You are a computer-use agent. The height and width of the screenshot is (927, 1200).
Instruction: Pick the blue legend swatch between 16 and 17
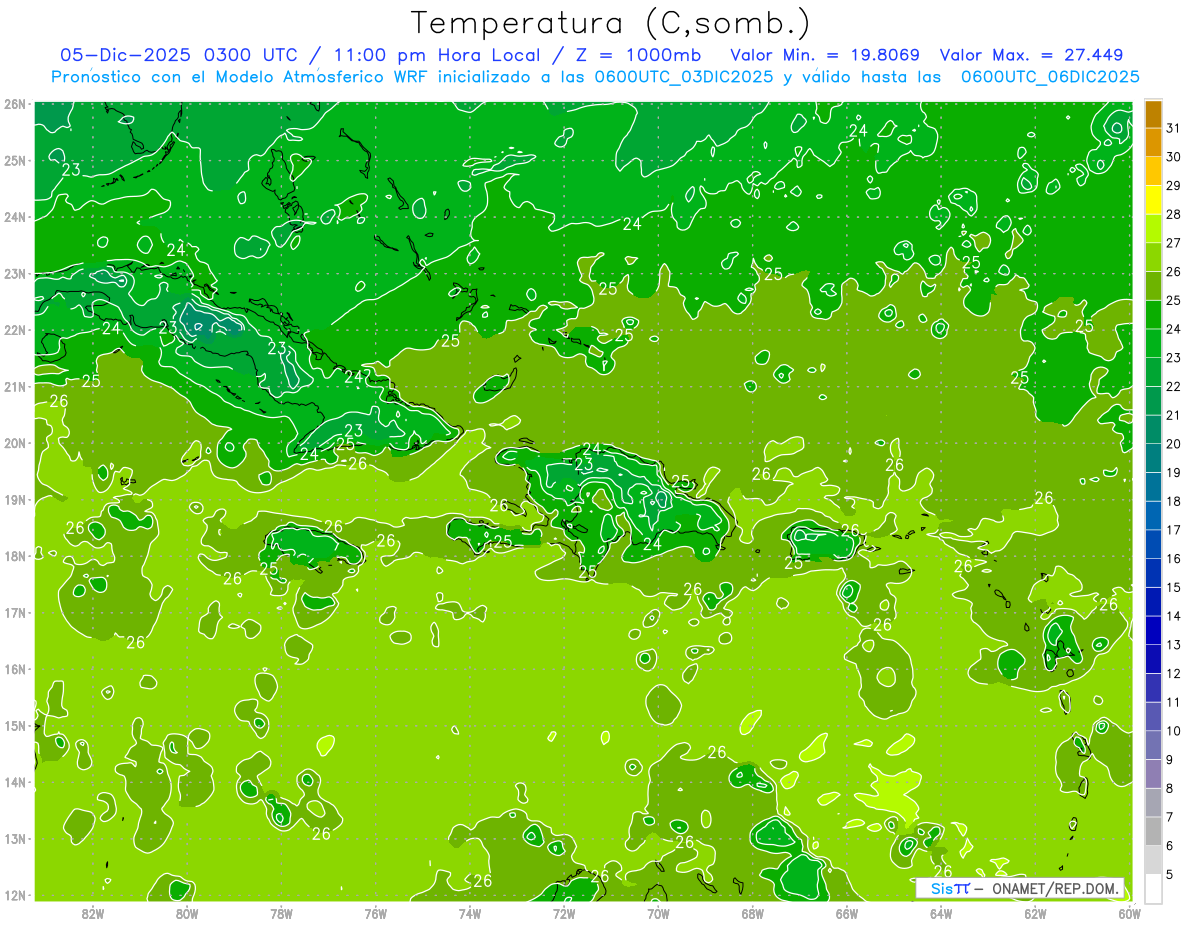(1153, 544)
